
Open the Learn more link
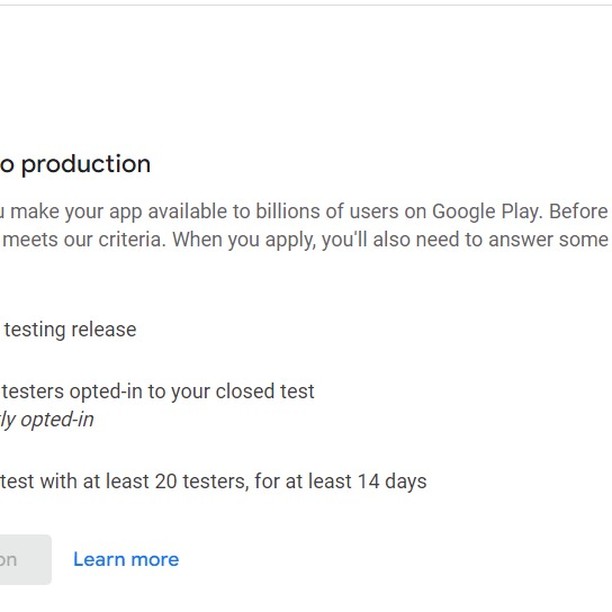[x=126, y=560]
